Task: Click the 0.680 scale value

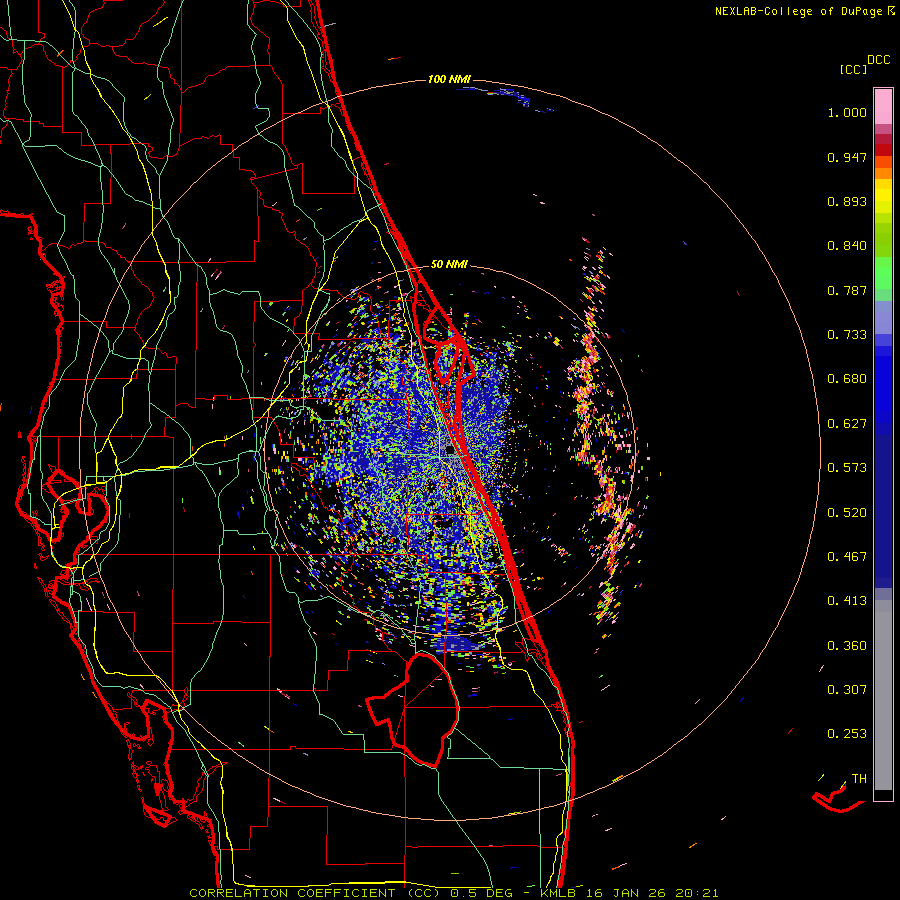Action: click(x=847, y=379)
